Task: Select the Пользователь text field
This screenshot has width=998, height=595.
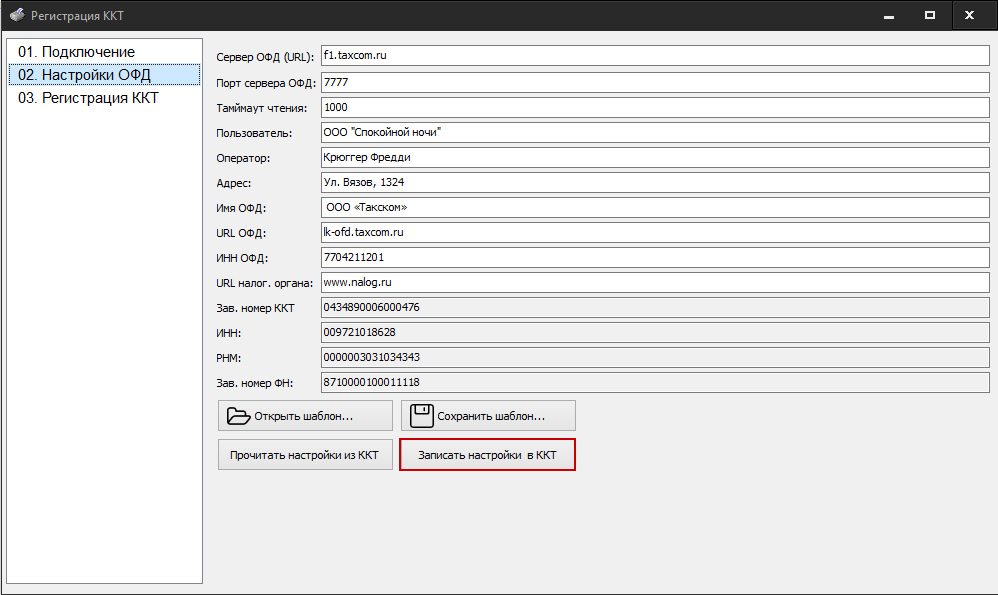Action: (654, 132)
